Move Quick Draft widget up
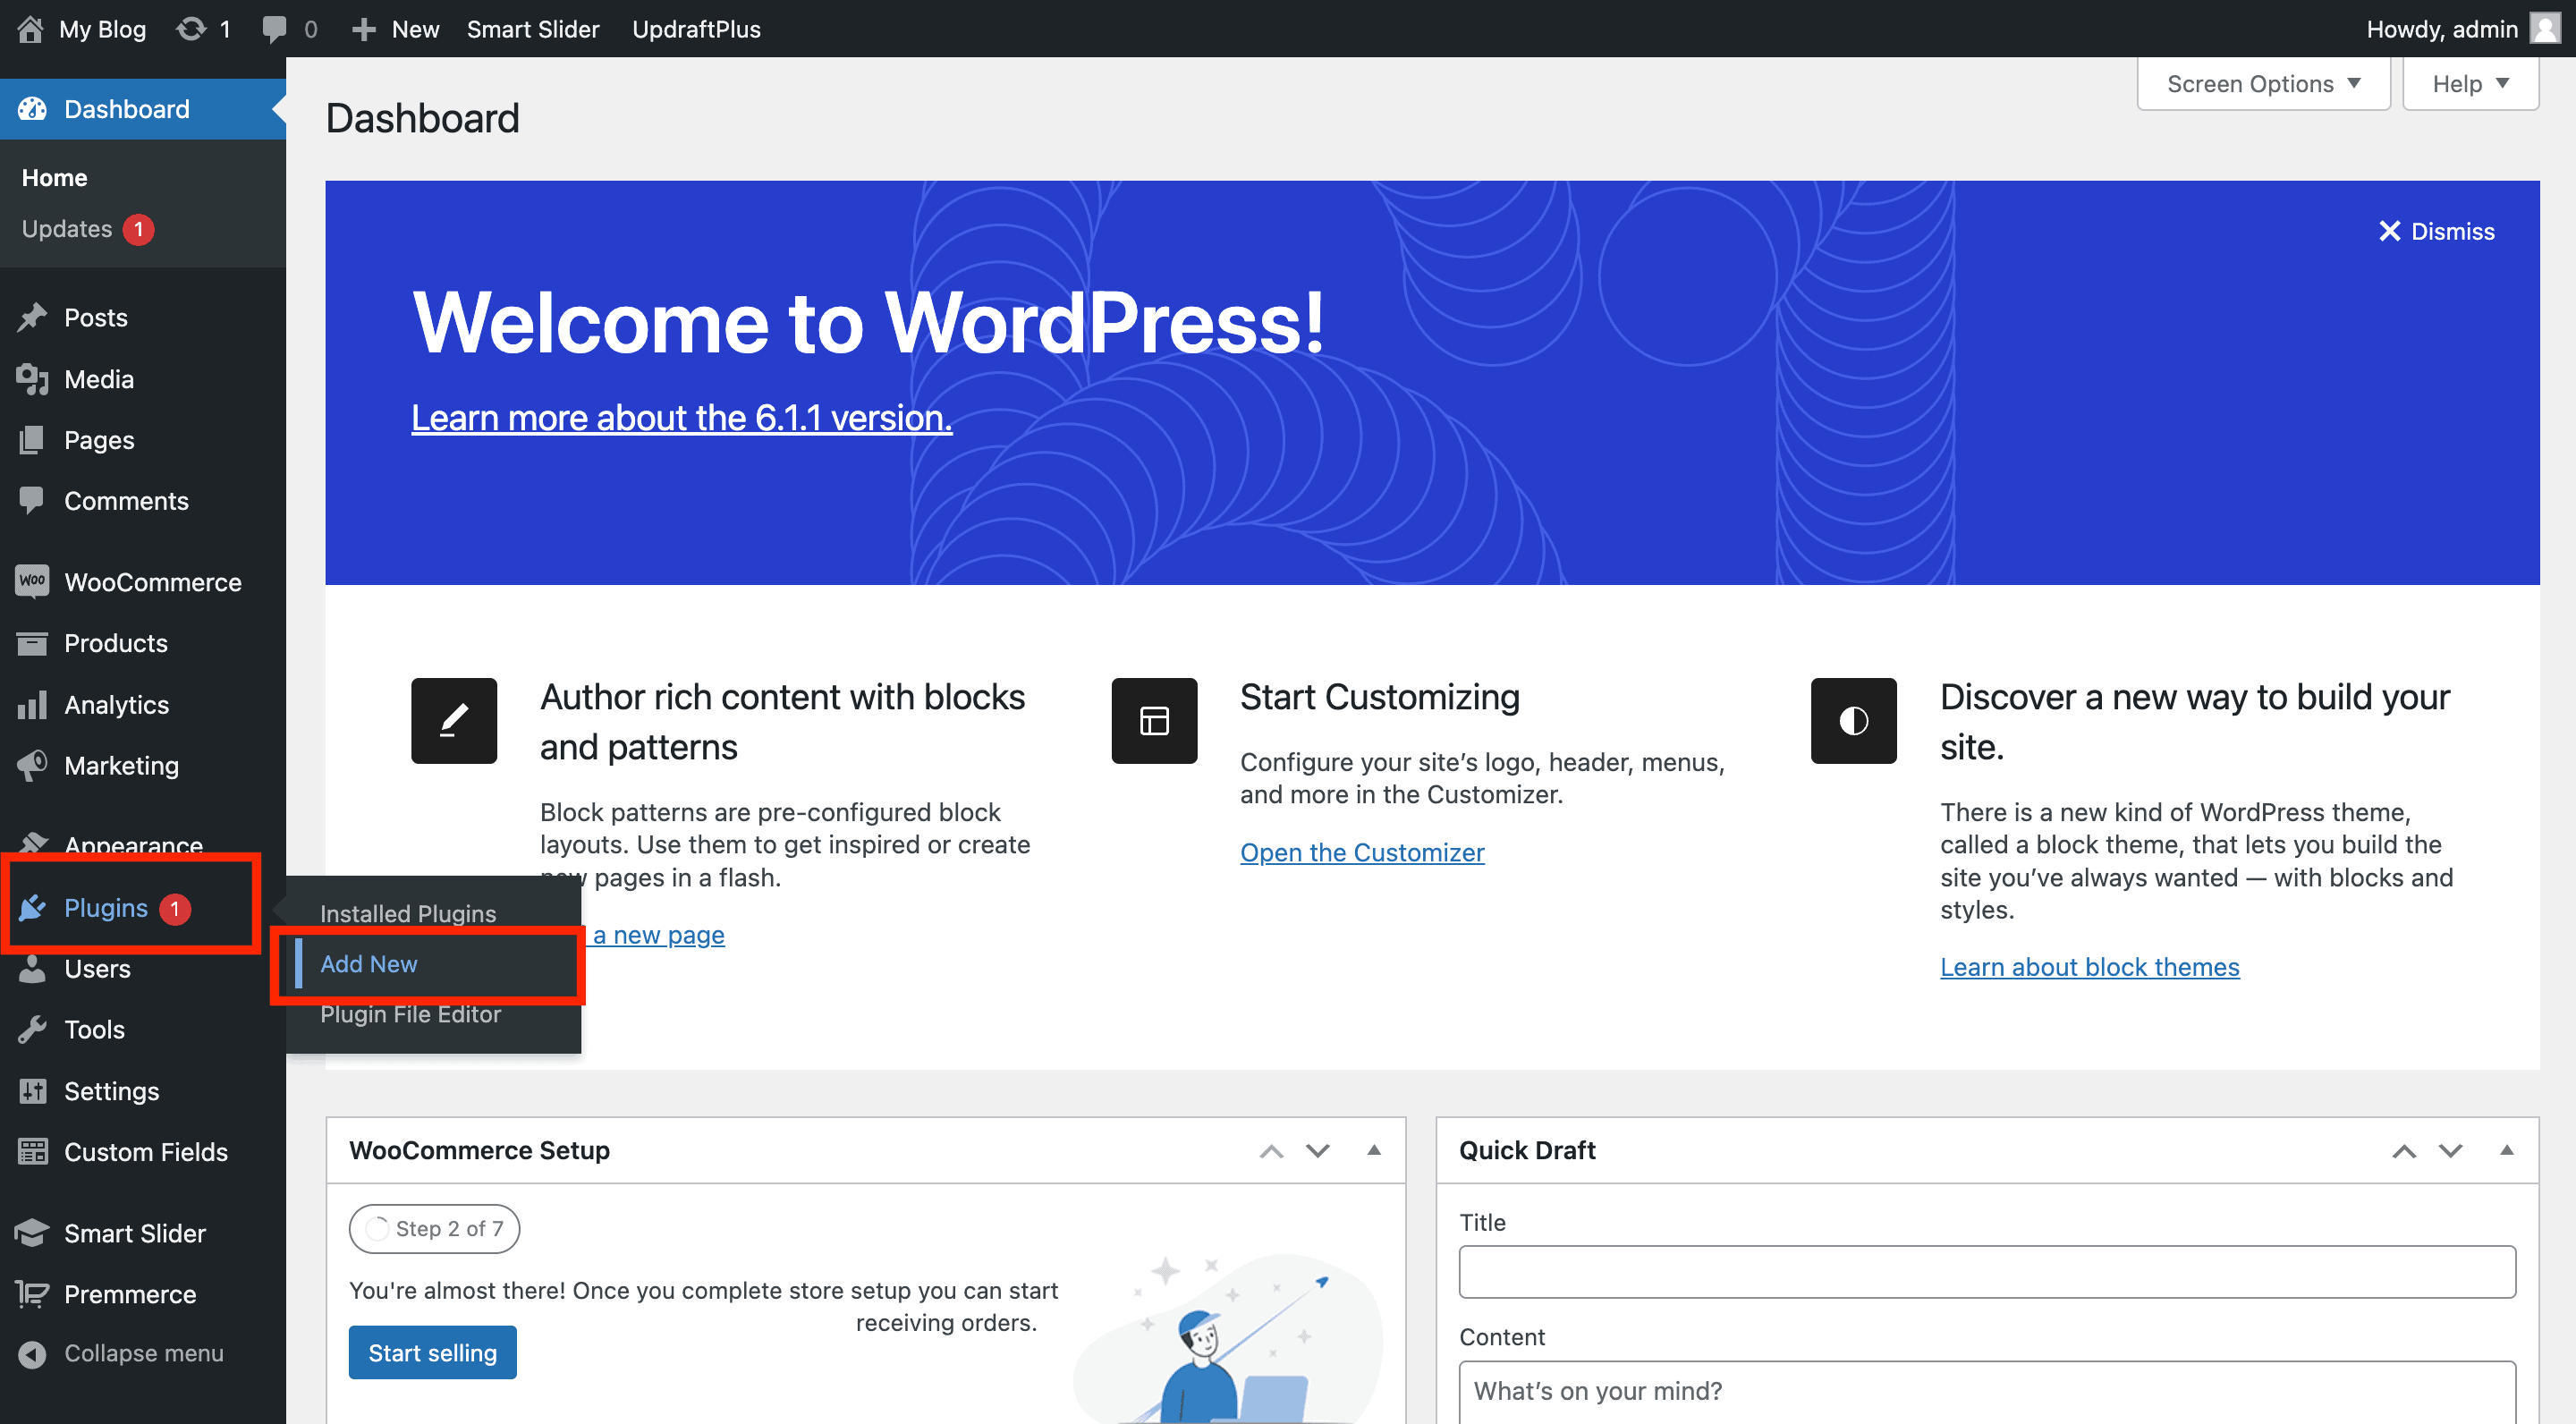Screen dimensions: 2576x1424 [2404, 1151]
